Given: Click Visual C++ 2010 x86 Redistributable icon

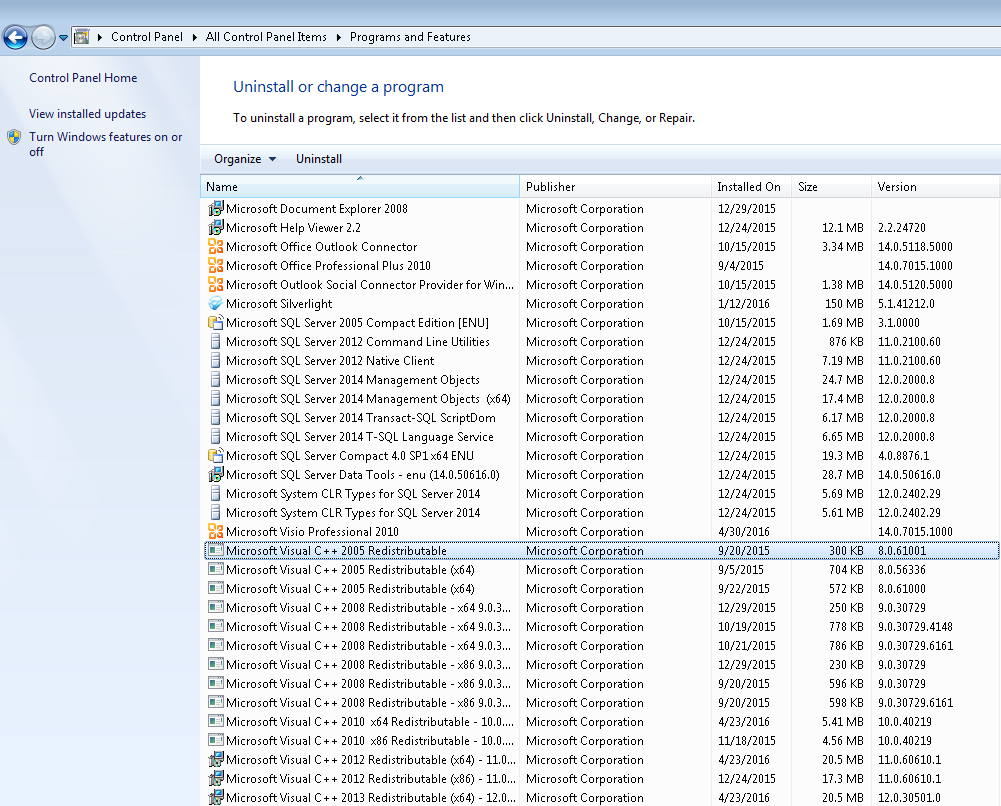Looking at the screenshot, I should [x=216, y=740].
